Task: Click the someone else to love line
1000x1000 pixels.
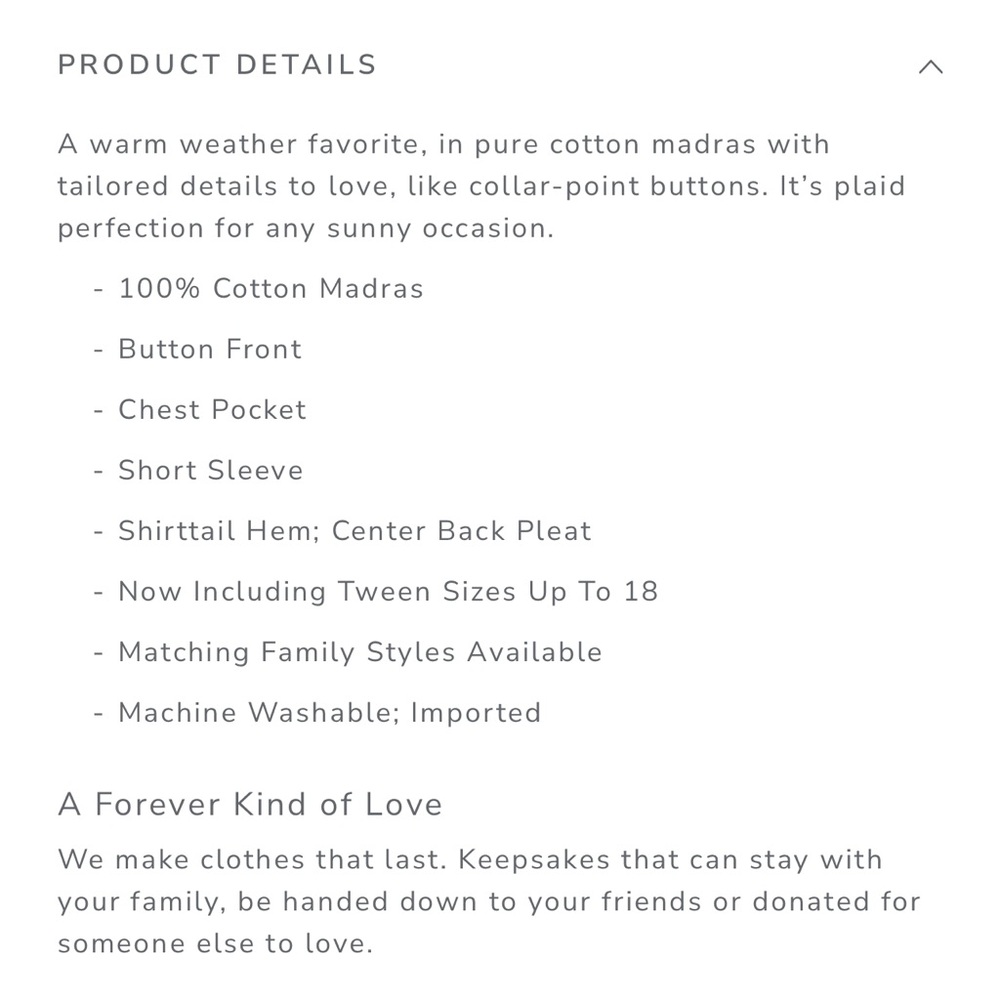Action: [215, 944]
